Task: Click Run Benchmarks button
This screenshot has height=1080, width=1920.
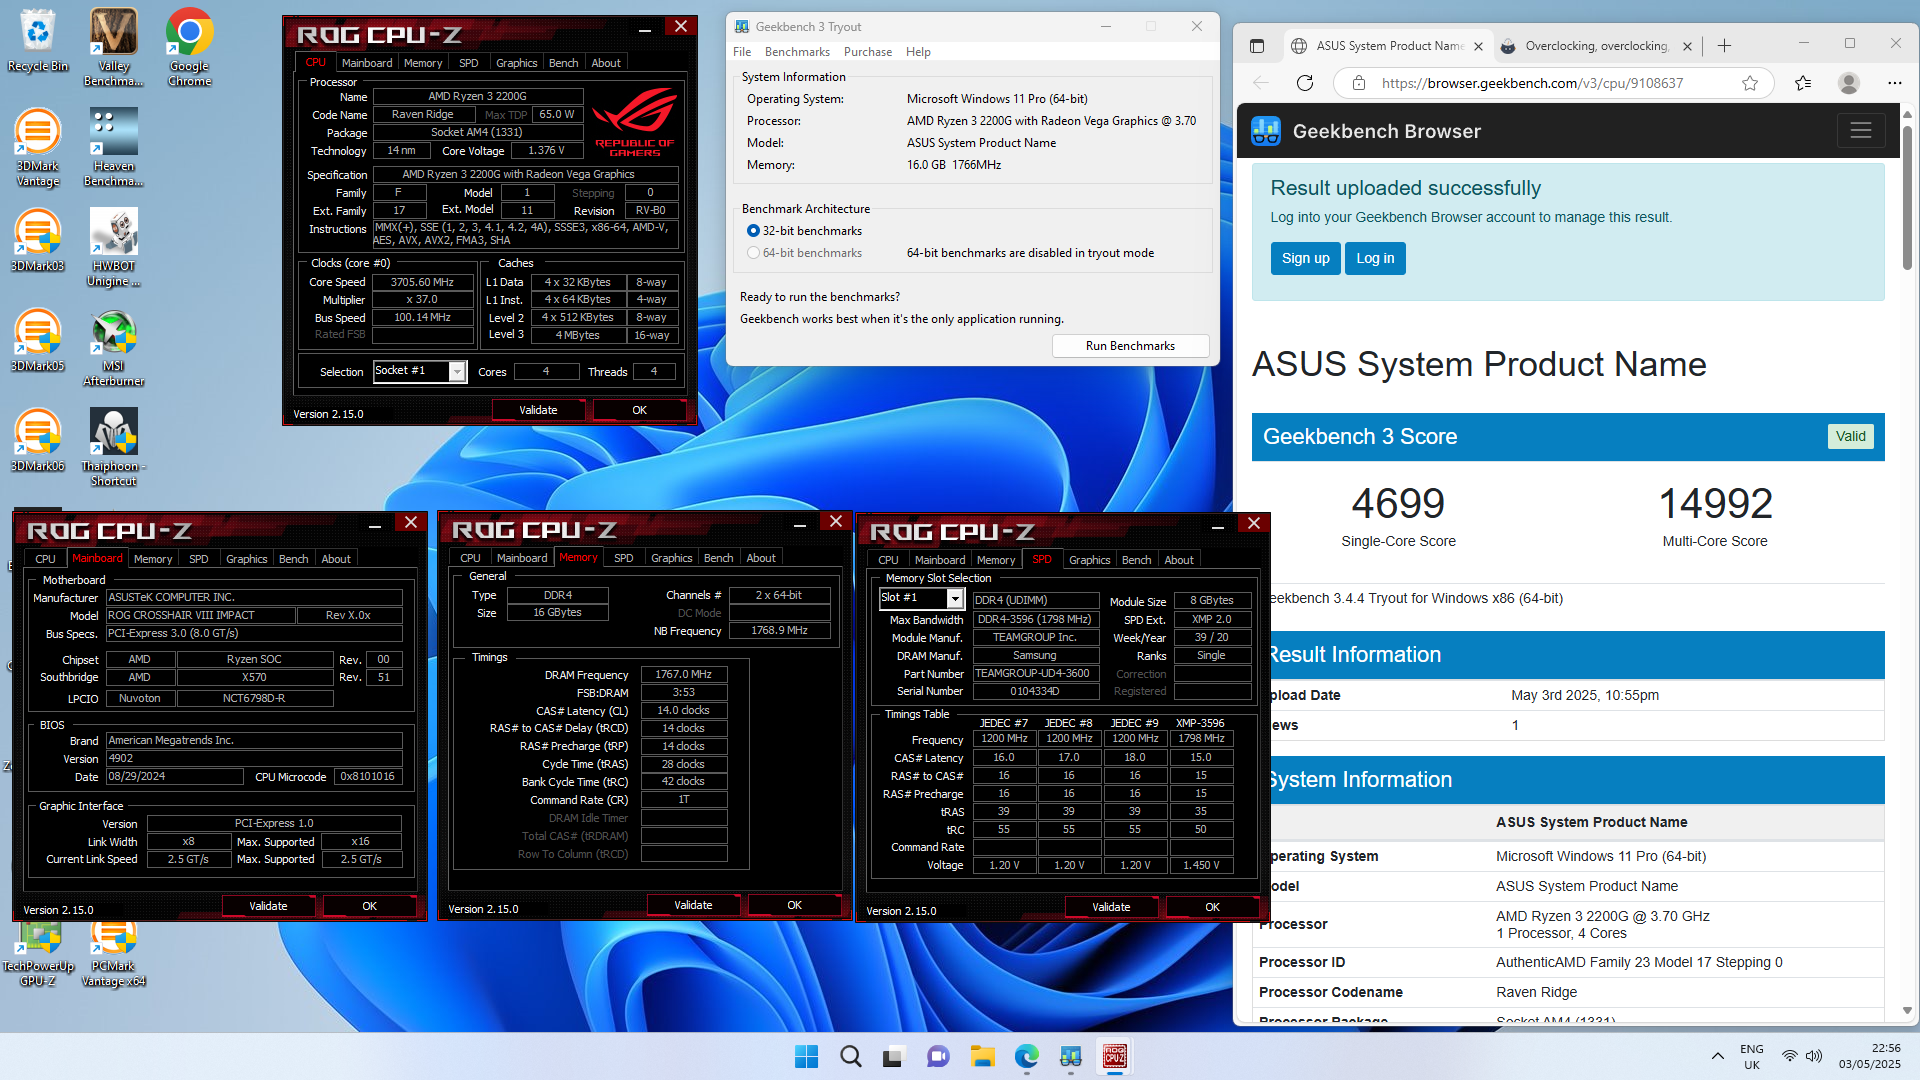Action: (1130, 346)
